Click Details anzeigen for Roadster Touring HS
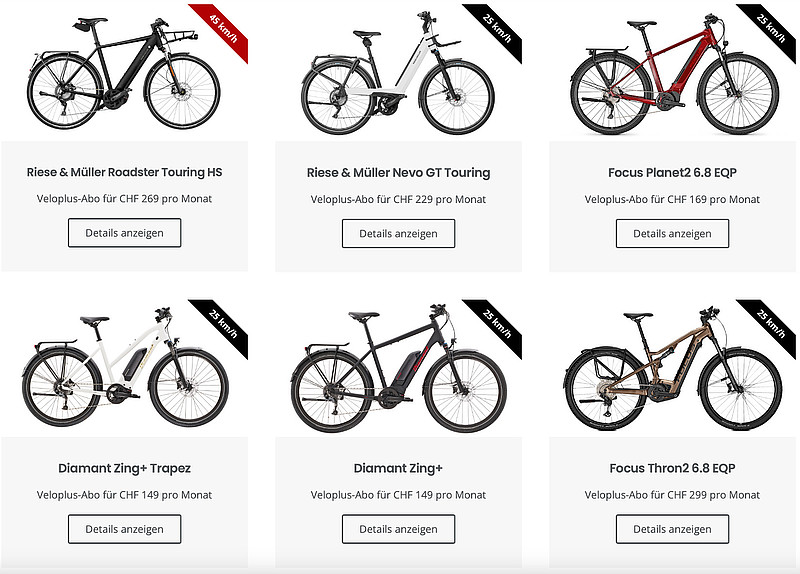The width and height of the screenshot is (800, 574). [124, 233]
